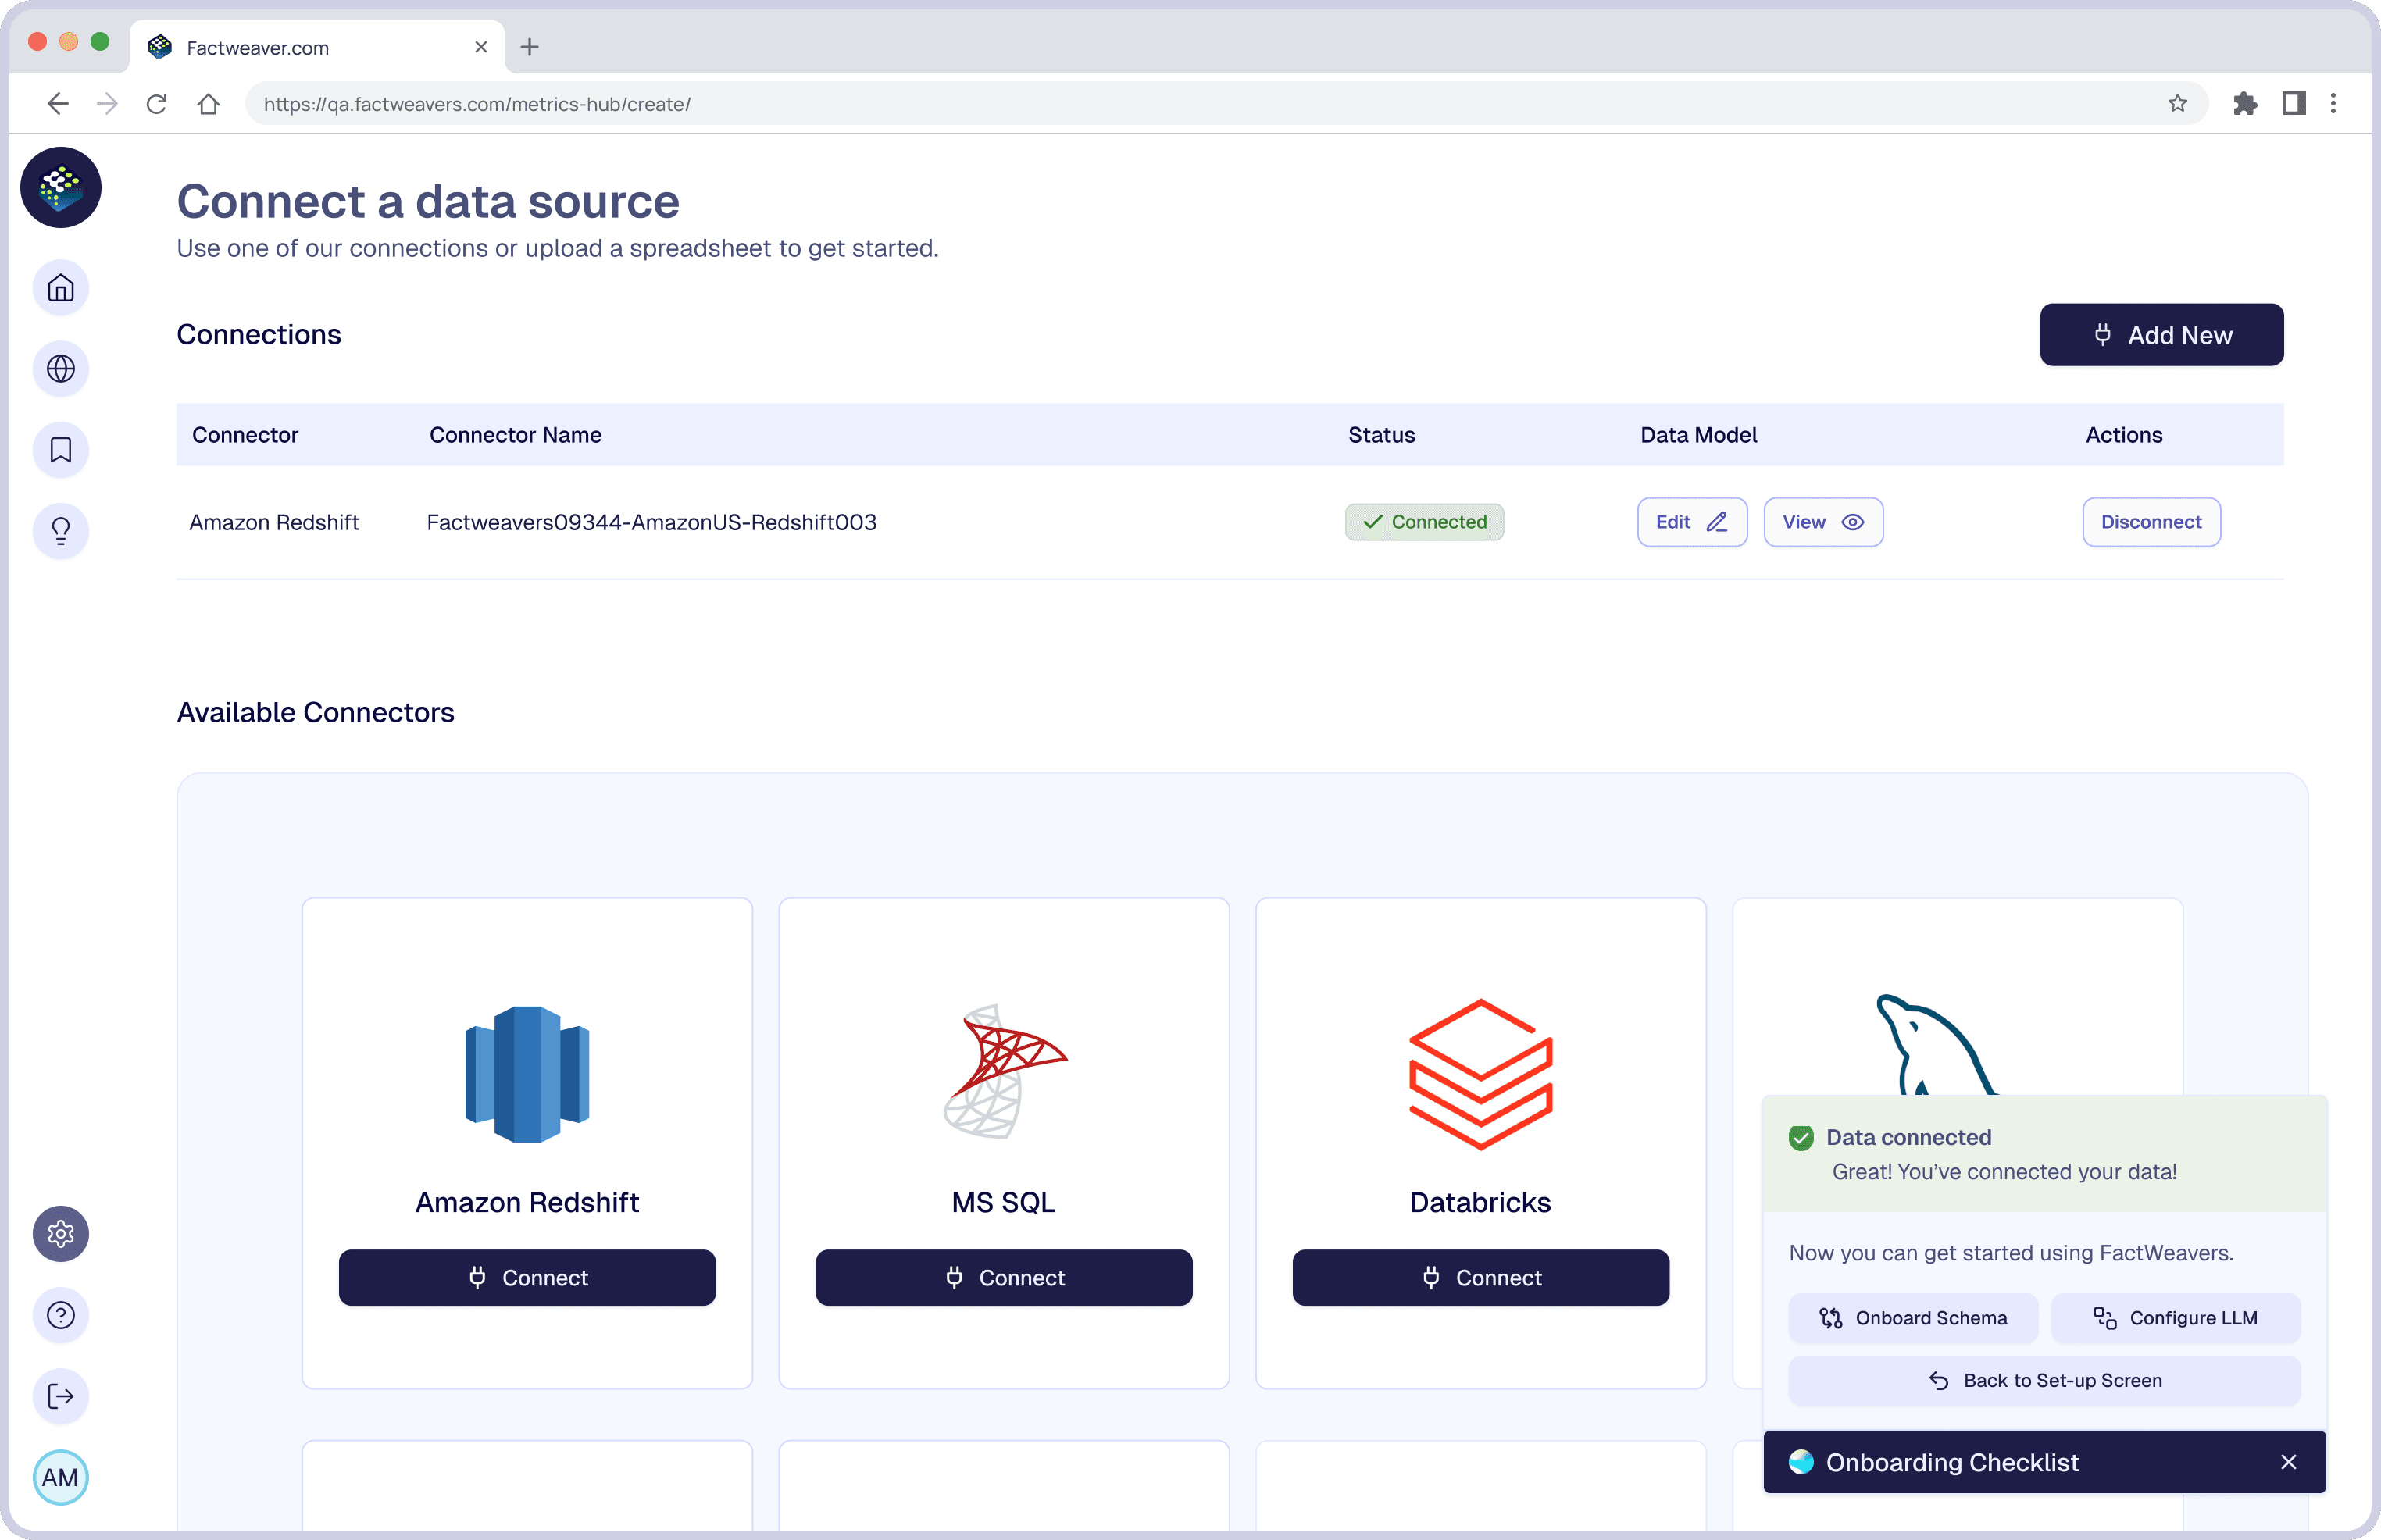Click Factweavers09344-AmazonUS-Redshift003 connector name
Screen dimensions: 2381x1540
651,522
